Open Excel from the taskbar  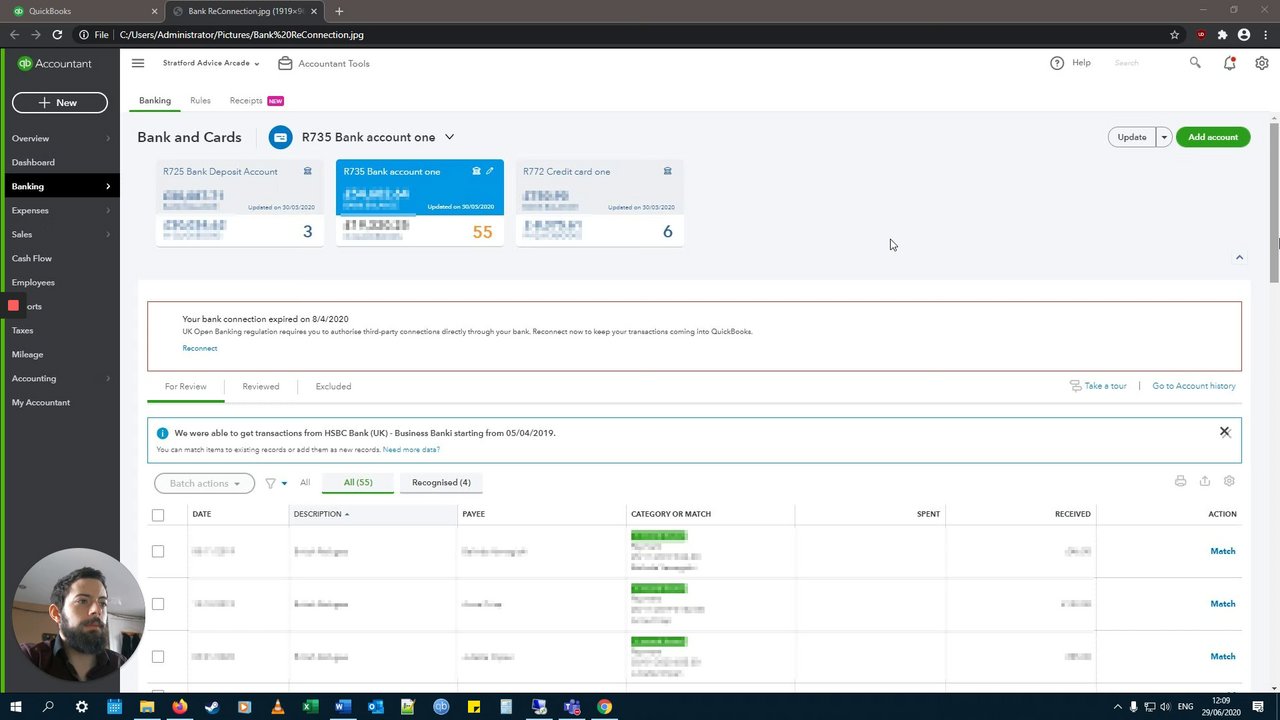coord(310,707)
